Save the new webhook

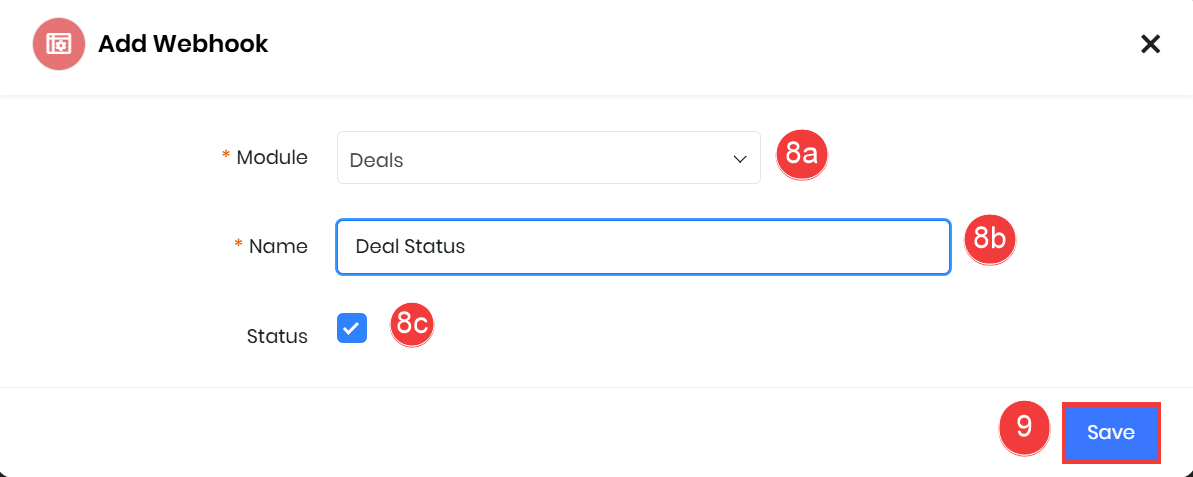[x=1111, y=432]
